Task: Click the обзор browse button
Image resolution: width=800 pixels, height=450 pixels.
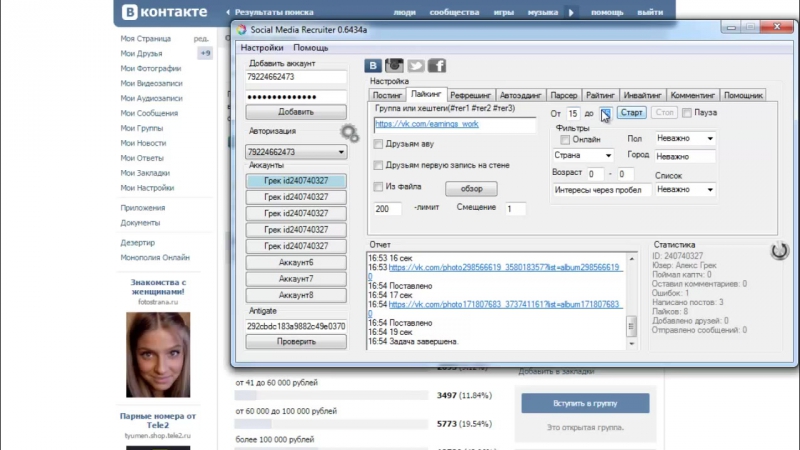Action: (x=471, y=189)
